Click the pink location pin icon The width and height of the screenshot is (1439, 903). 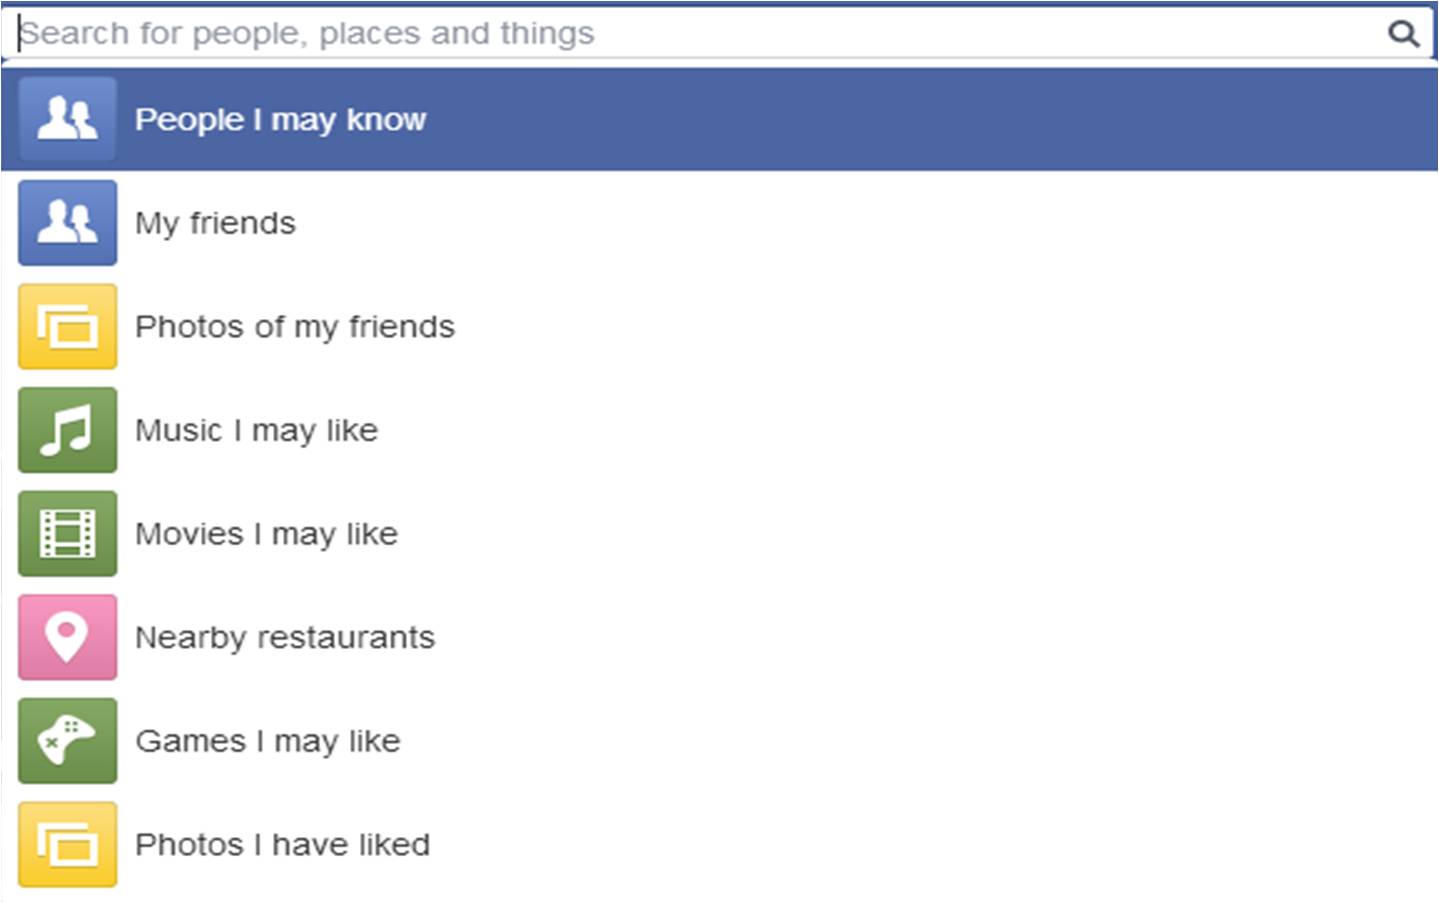point(67,637)
